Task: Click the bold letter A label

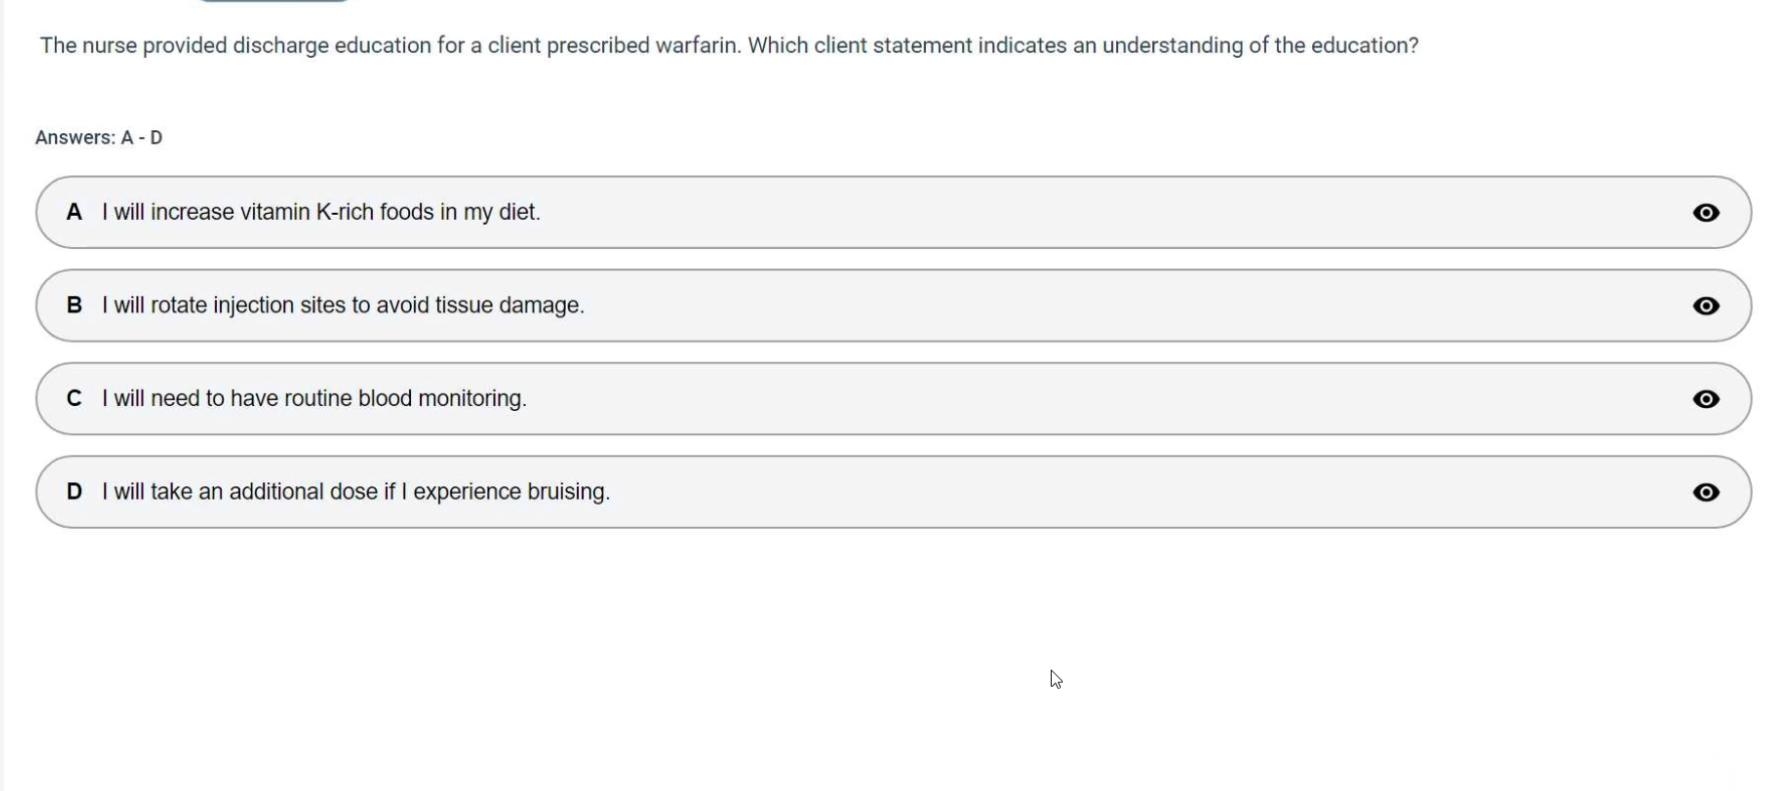Action: [x=74, y=212]
